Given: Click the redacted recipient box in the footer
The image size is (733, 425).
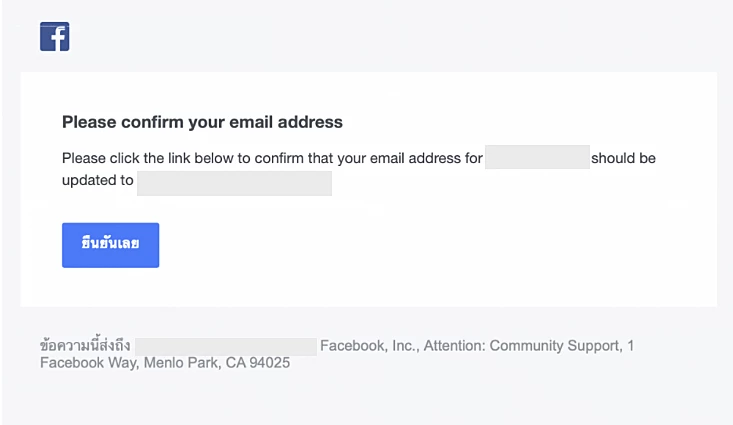Looking at the screenshot, I should 226,346.
